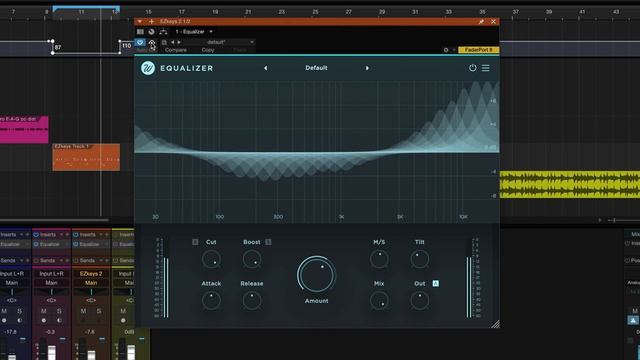The image size is (640, 360).
Task: Add insert with plus on the -17.8 channel
Action: coord(27,235)
